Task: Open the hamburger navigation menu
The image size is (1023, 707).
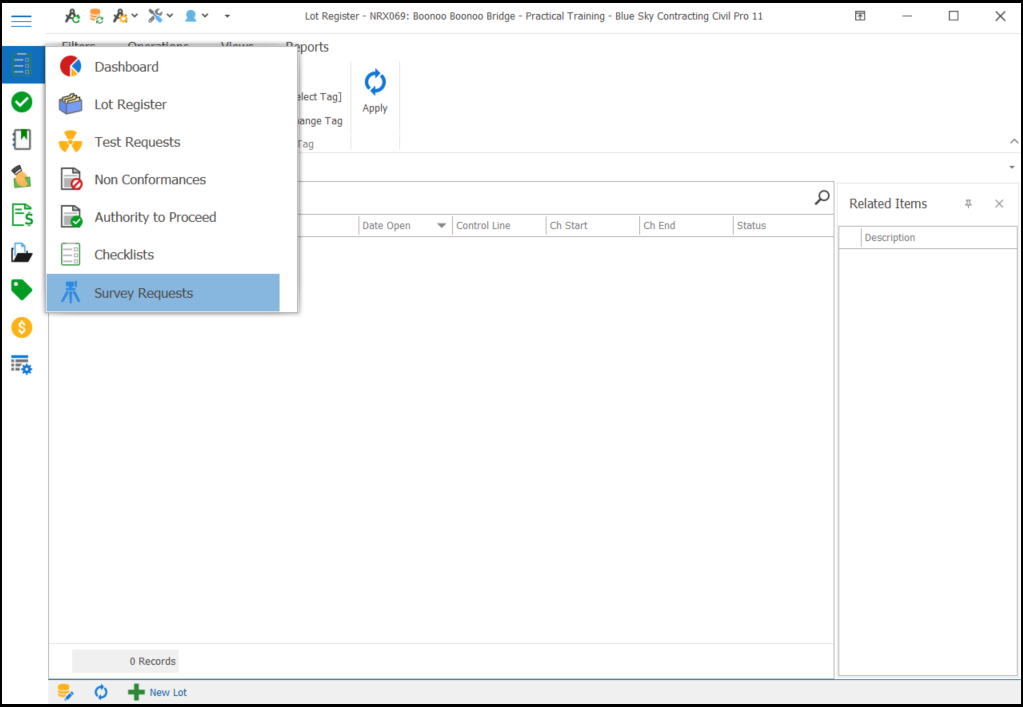Action: [21, 20]
